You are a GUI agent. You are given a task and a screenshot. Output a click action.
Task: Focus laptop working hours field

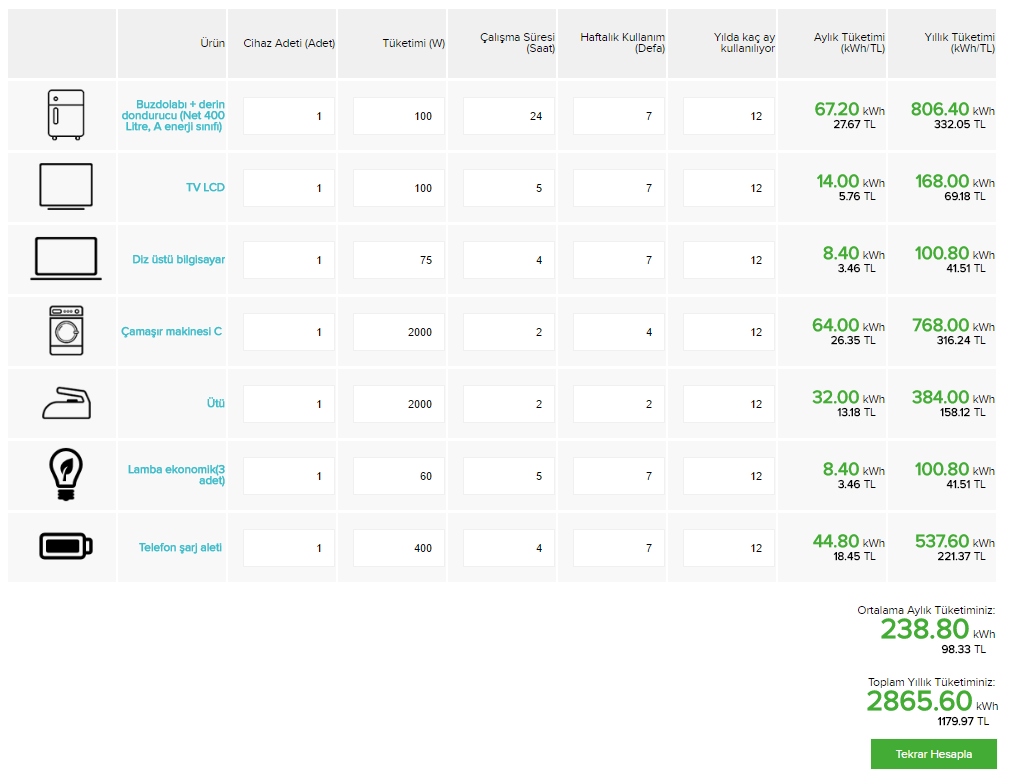[x=509, y=260]
